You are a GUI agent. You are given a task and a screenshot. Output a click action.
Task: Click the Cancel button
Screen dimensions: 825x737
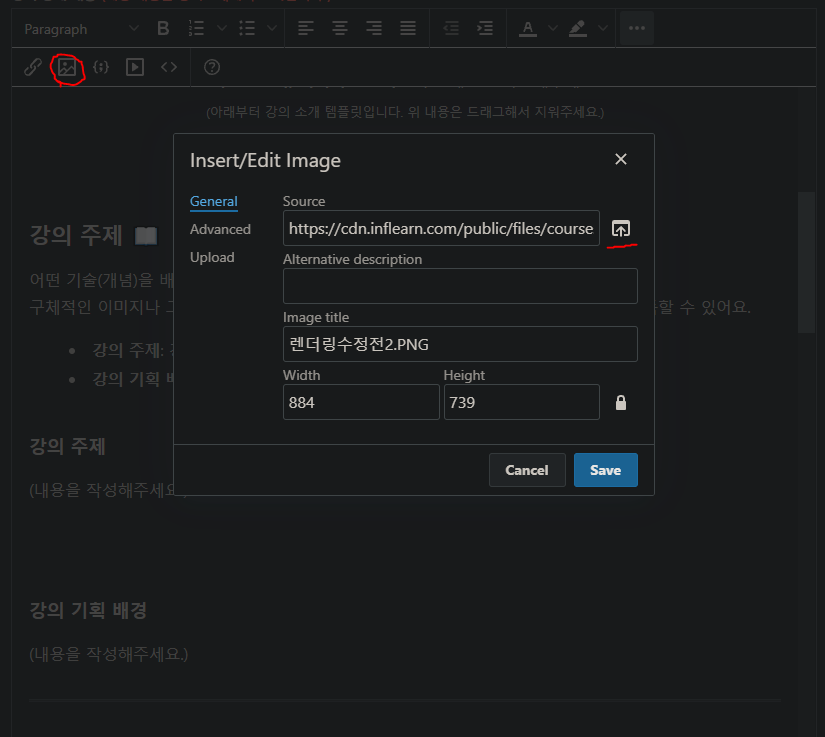[527, 470]
